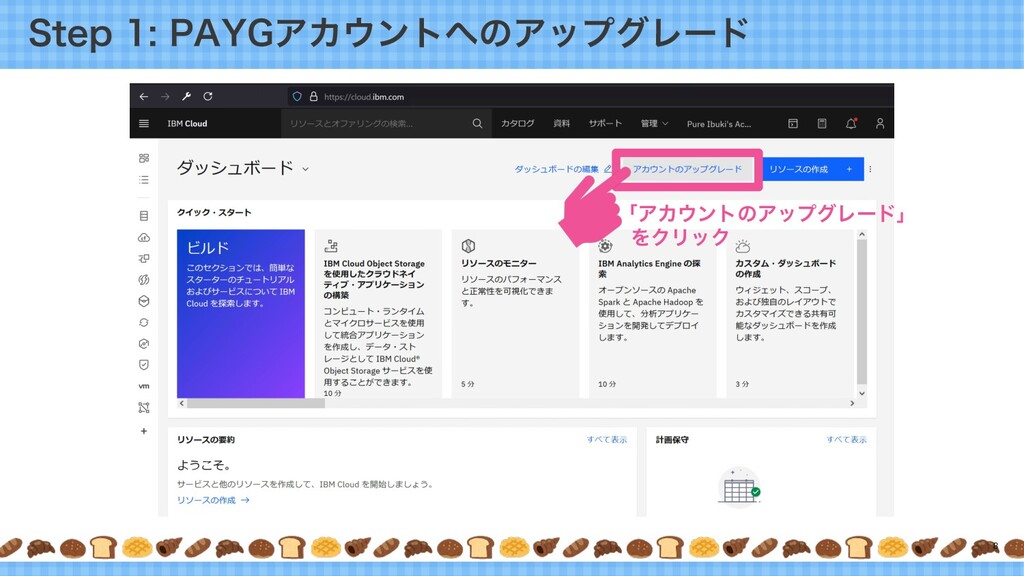Click the padlock site info icon
Image resolution: width=1024 pixels, height=576 pixels.
coord(313,97)
